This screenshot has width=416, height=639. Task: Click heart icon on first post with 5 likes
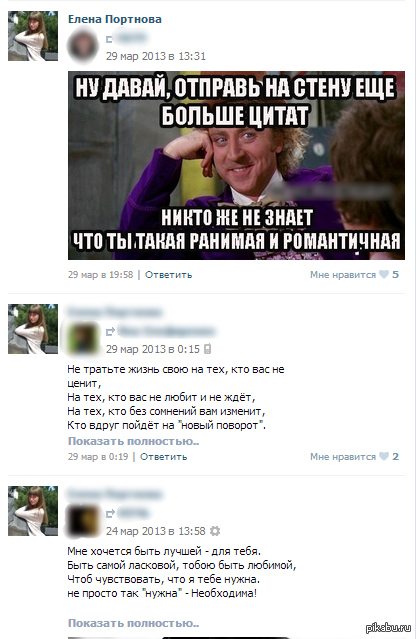(x=383, y=274)
